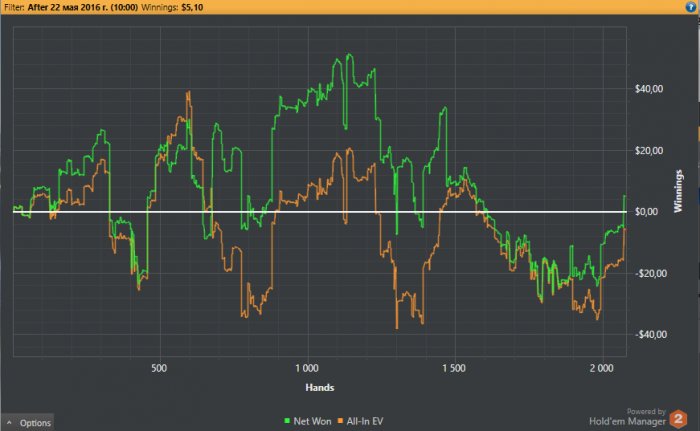Click the '$20,00' y-axis label
Viewport: 700px width, 431px height.
pos(649,151)
